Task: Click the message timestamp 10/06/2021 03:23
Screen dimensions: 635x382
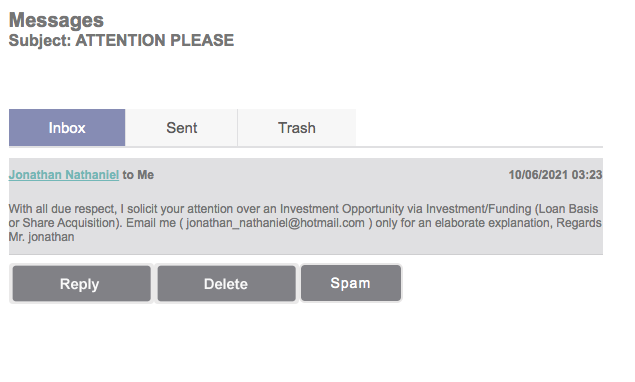Action: click(555, 175)
